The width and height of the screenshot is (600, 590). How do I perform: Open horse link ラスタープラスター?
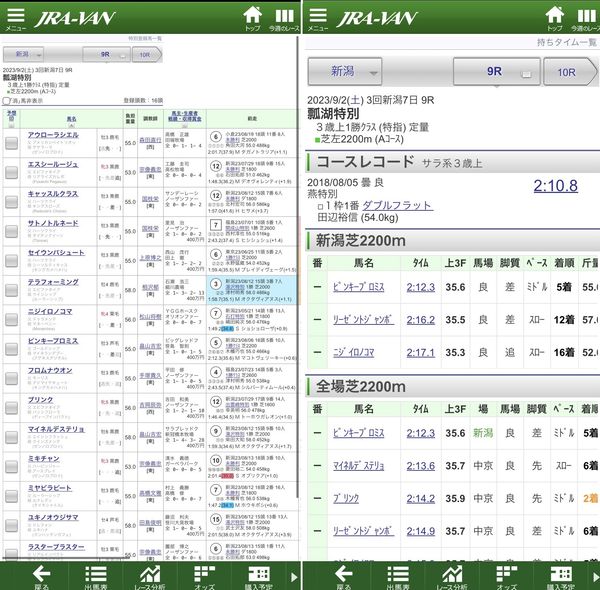pos(56,547)
